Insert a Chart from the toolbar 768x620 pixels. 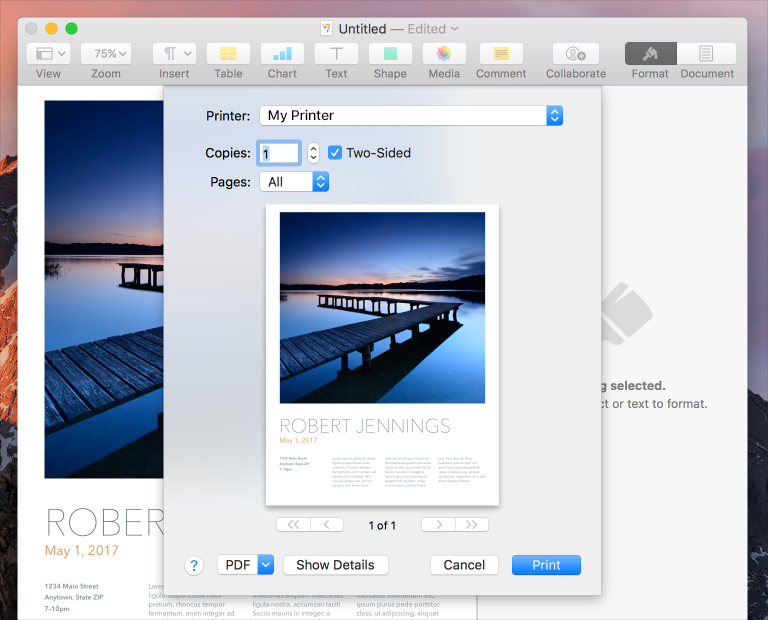pos(282,53)
